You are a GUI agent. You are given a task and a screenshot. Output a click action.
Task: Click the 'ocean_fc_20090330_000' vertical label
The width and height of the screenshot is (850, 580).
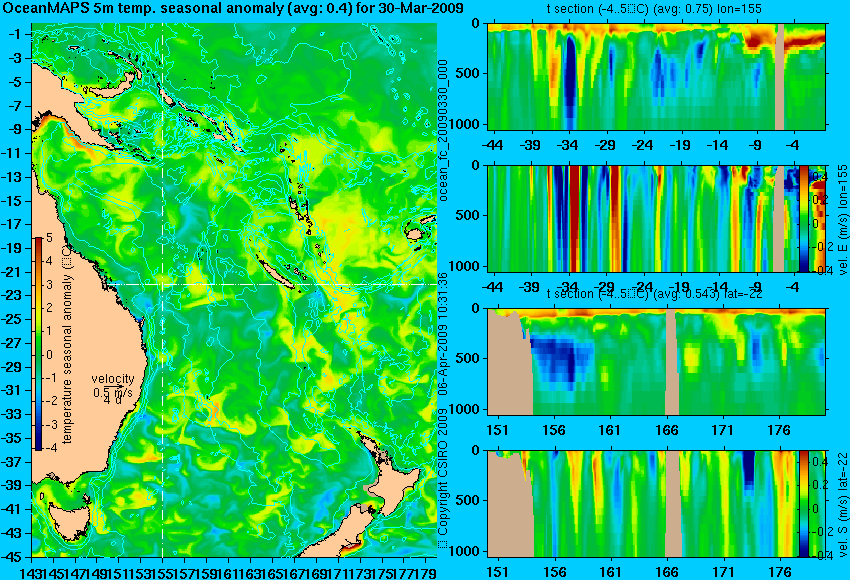(443, 130)
